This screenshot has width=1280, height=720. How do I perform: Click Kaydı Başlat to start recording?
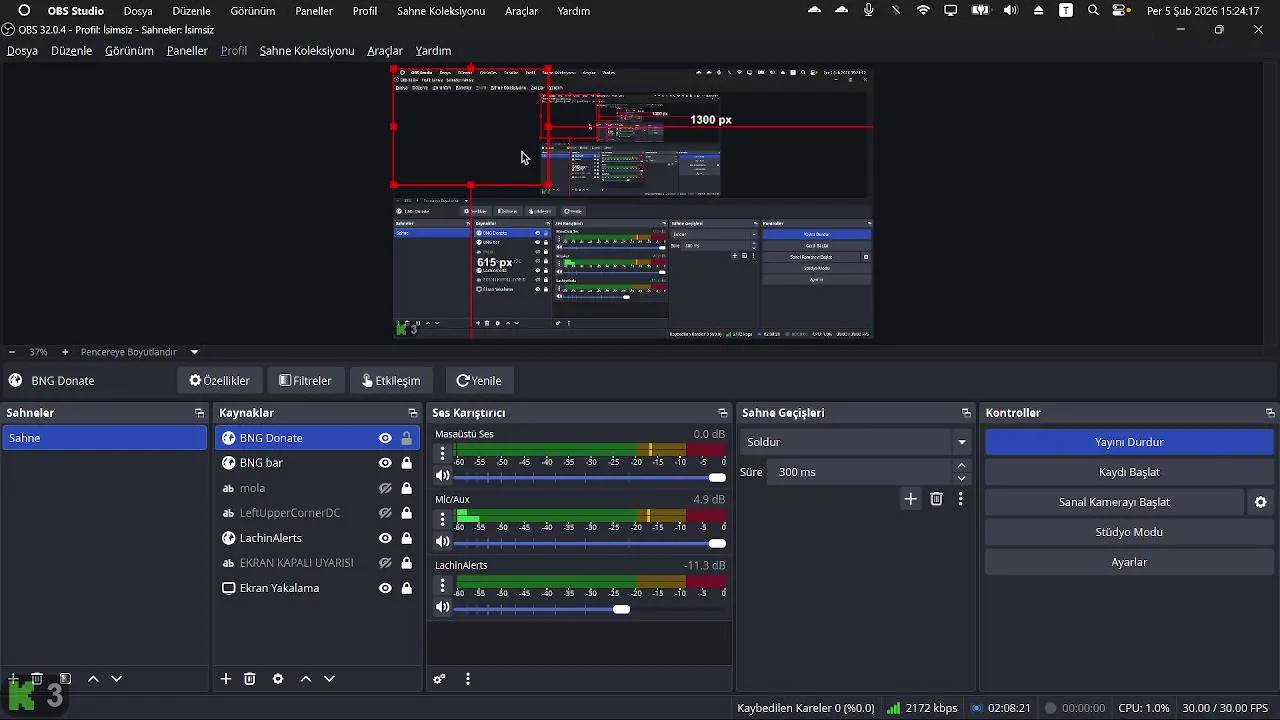tap(1129, 472)
